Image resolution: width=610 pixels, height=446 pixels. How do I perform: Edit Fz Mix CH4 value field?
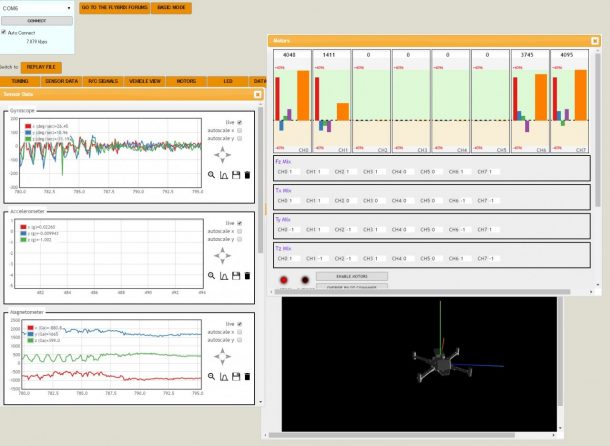coord(408,172)
